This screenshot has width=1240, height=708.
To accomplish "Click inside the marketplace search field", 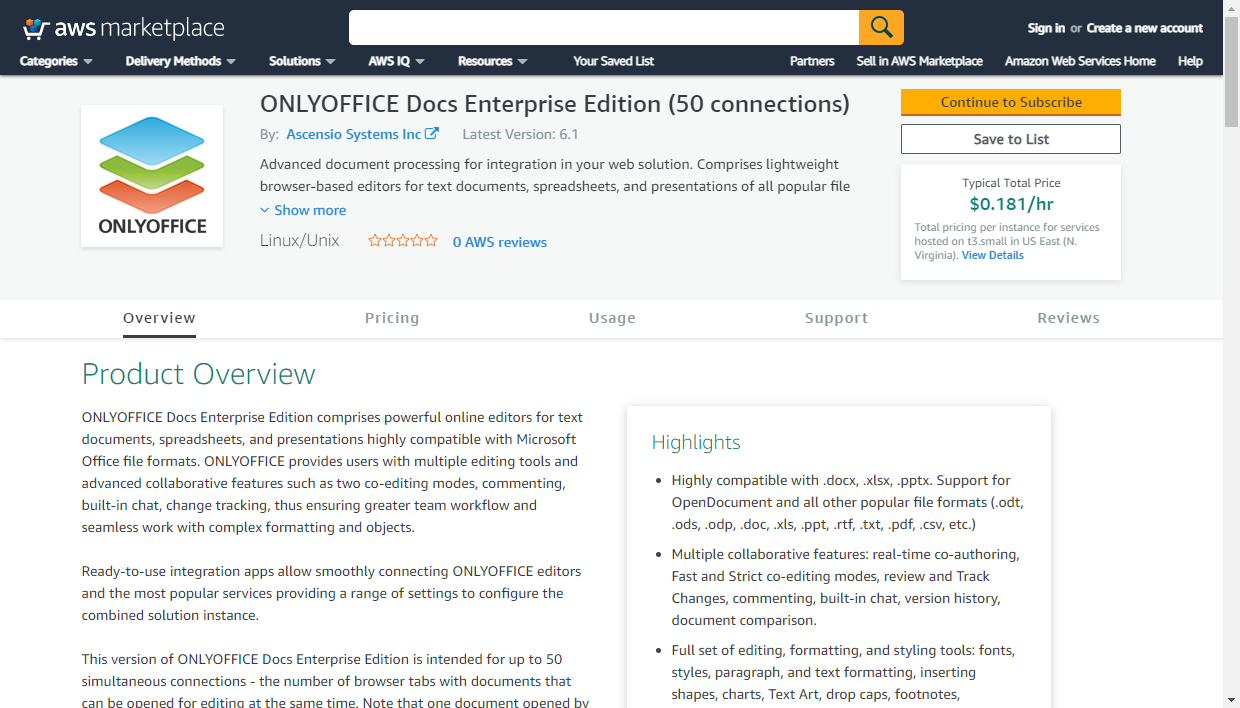I will (x=603, y=27).
